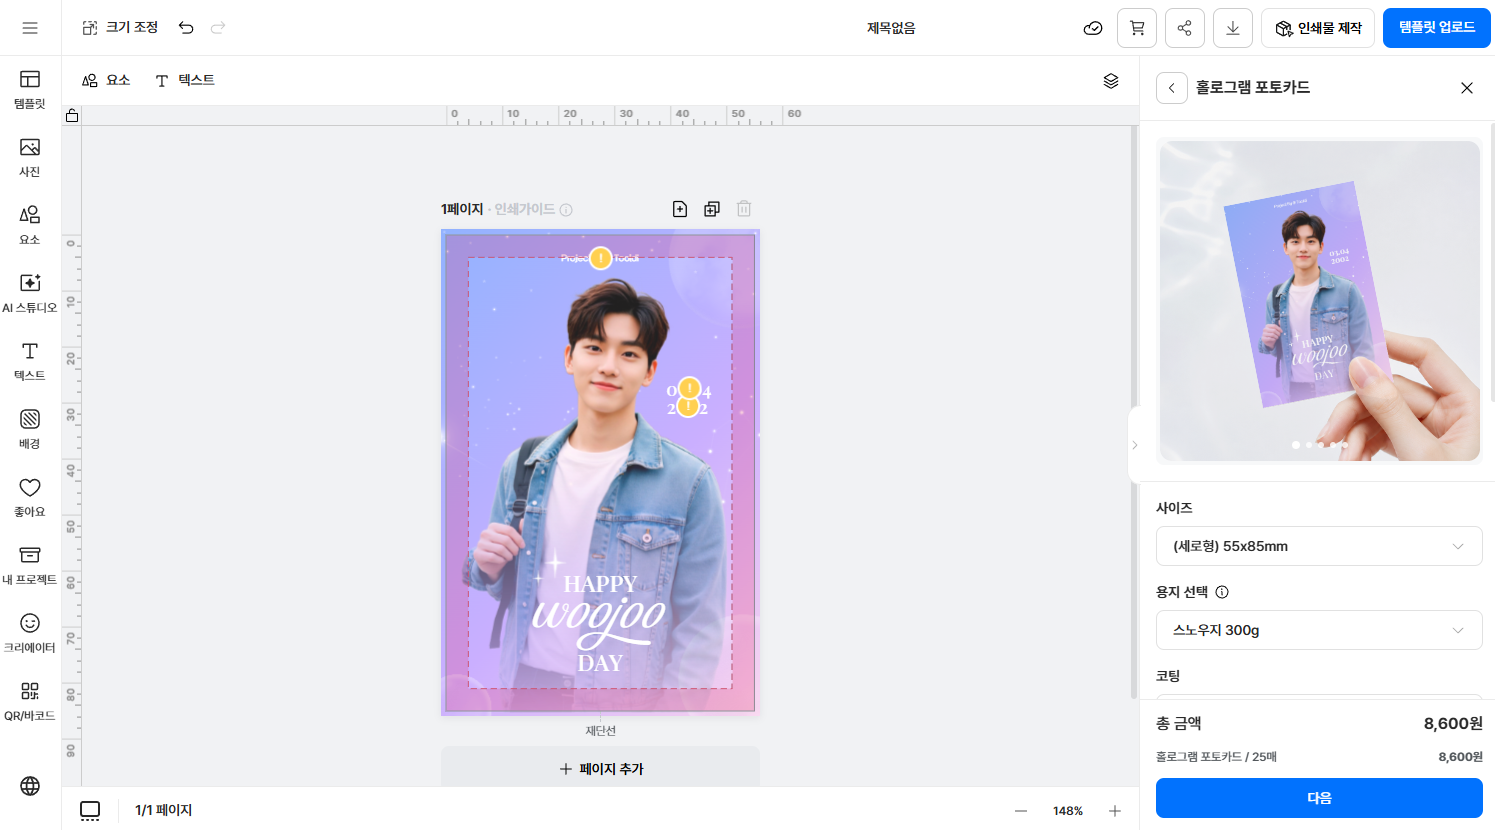
Task: Add a new page icon above canvas
Action: click(680, 209)
